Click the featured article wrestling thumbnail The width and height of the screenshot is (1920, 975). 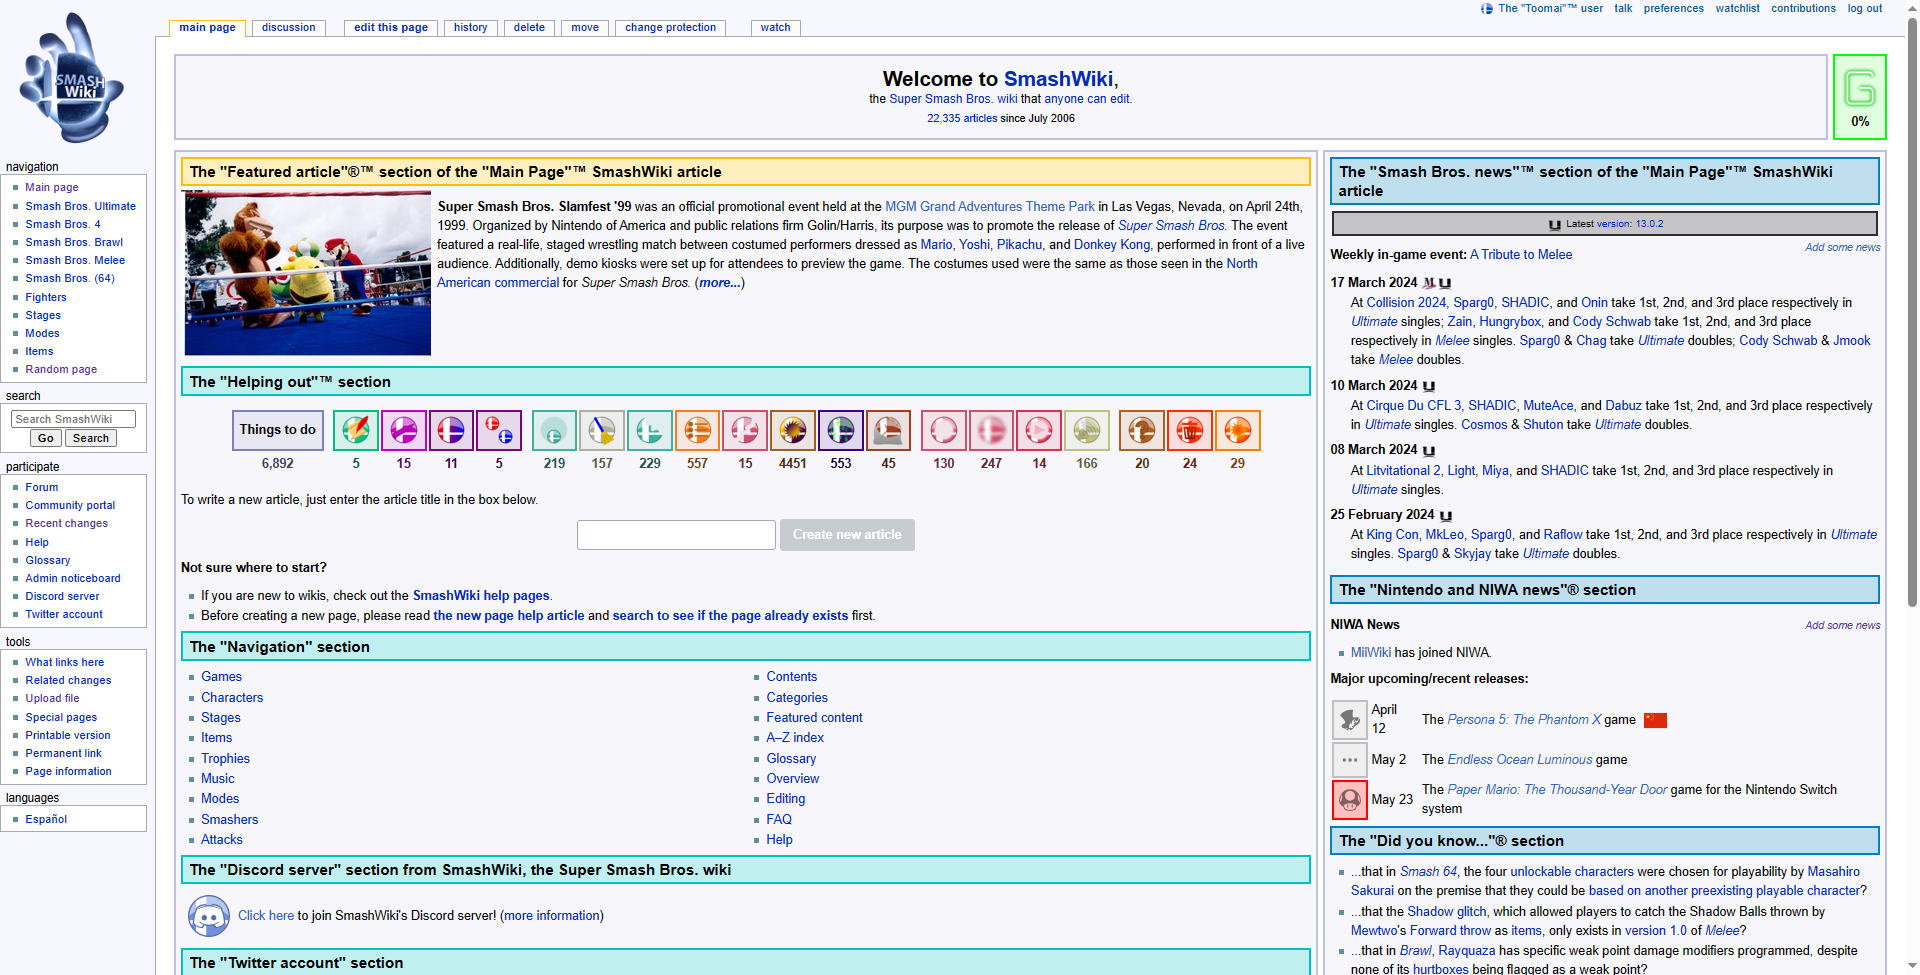point(308,274)
